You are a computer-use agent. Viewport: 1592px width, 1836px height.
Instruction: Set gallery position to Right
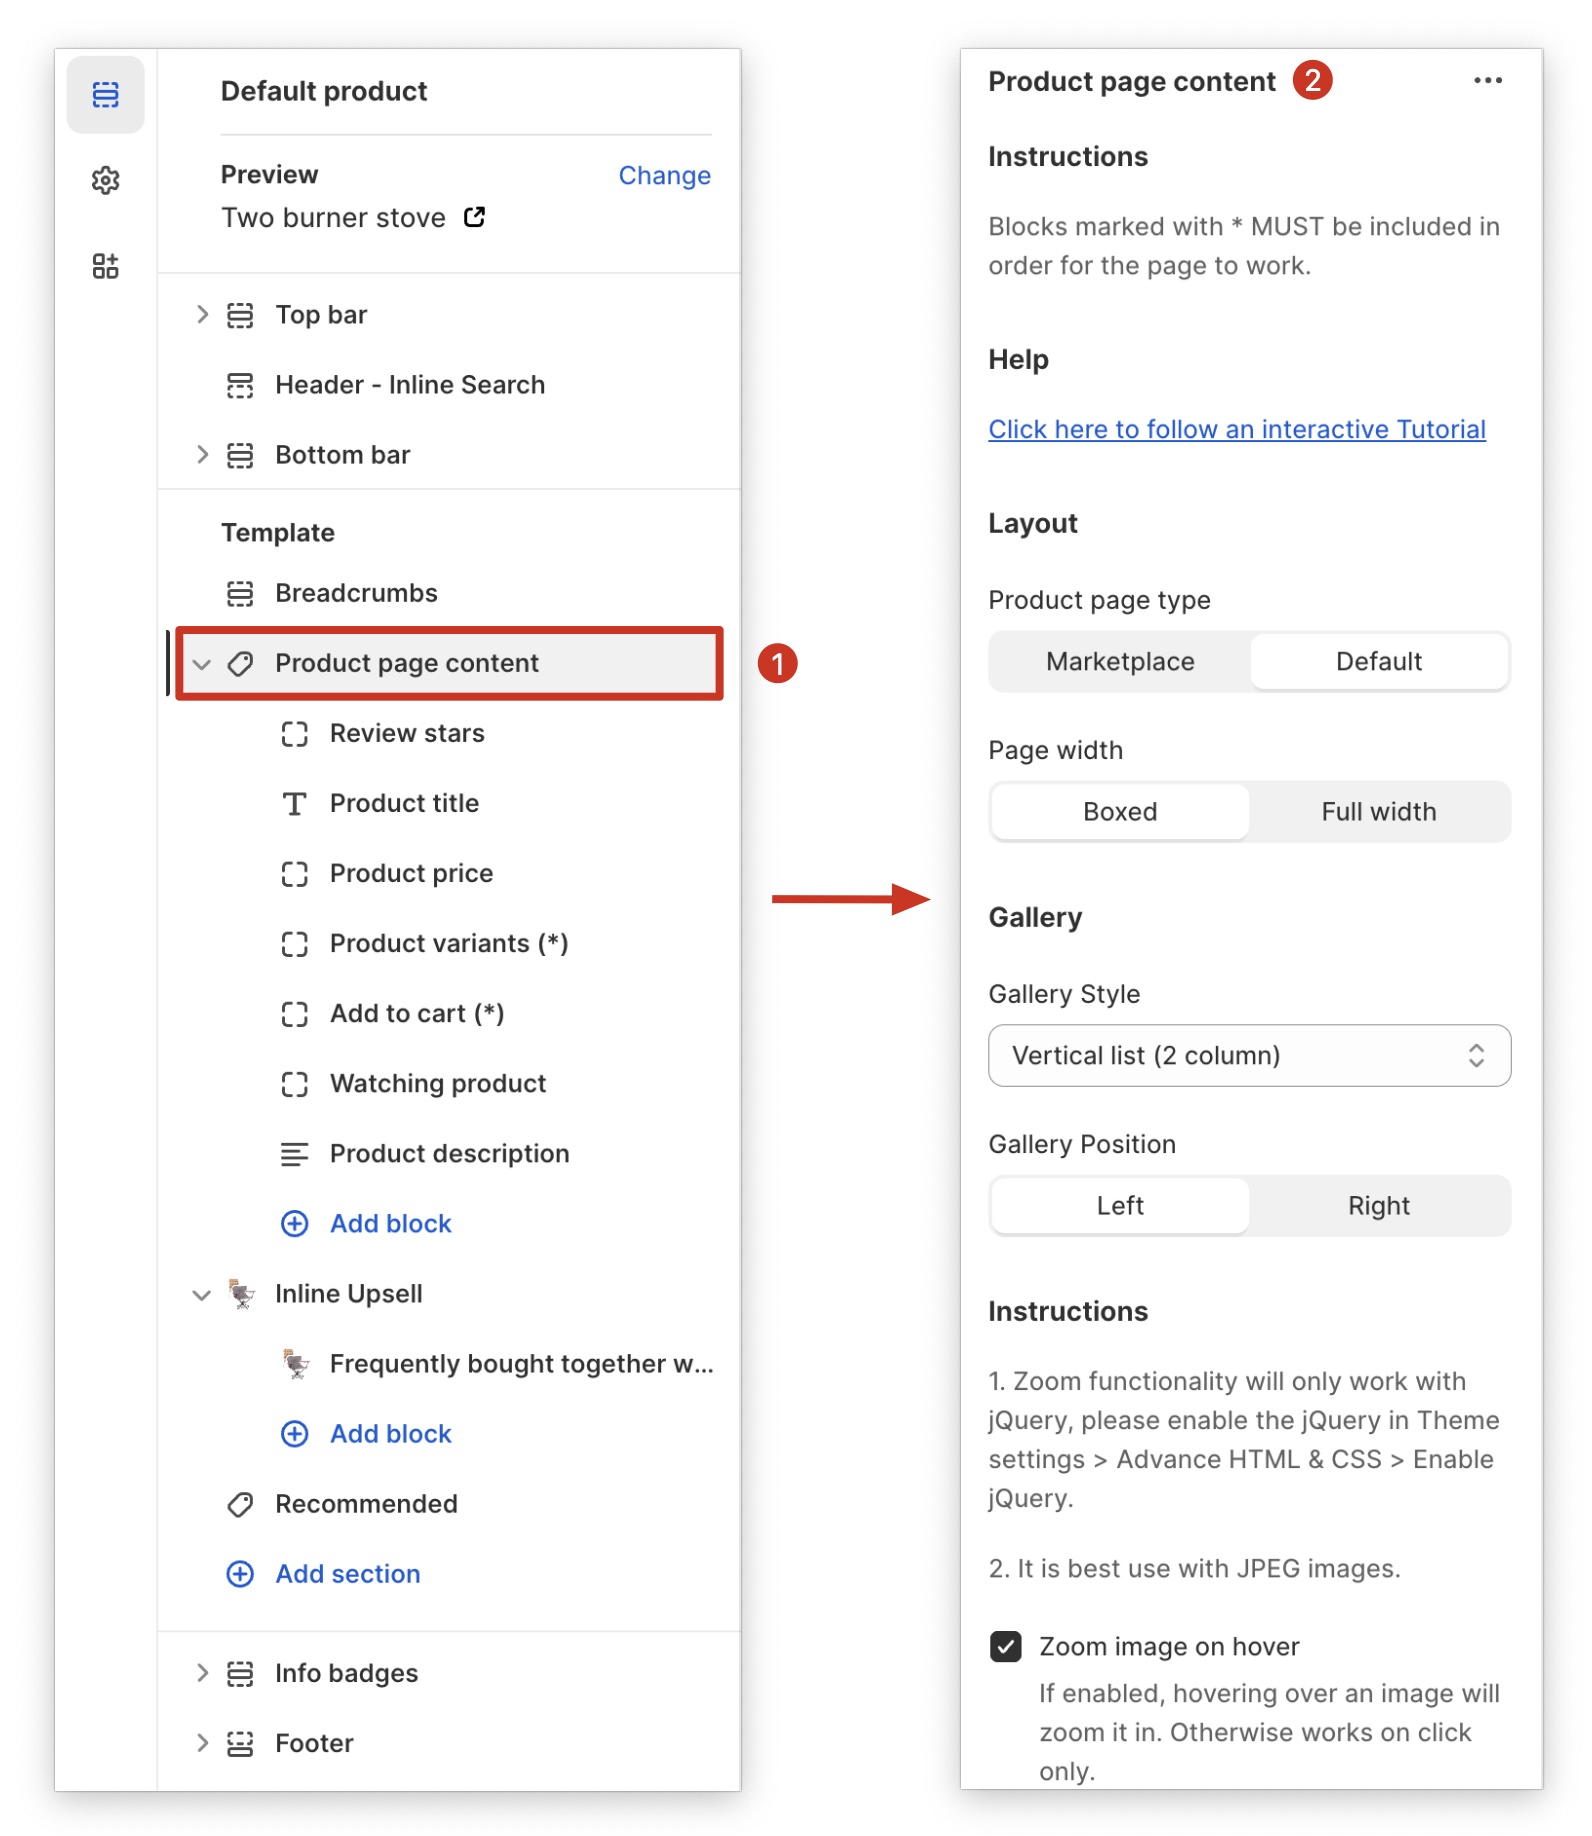(1378, 1205)
